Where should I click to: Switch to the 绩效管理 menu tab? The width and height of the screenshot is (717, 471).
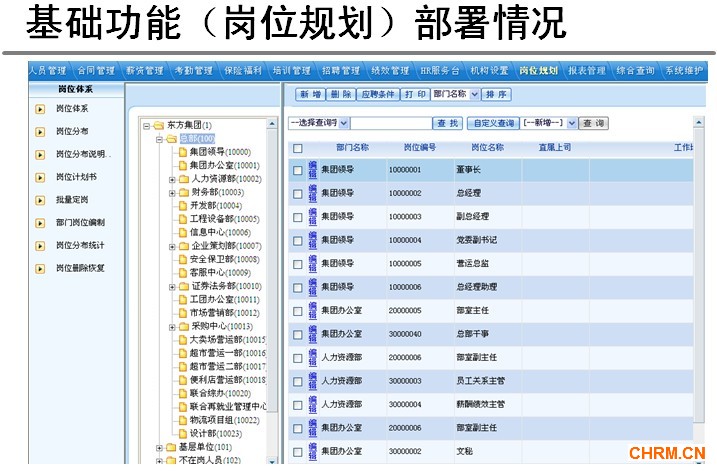[x=386, y=71]
